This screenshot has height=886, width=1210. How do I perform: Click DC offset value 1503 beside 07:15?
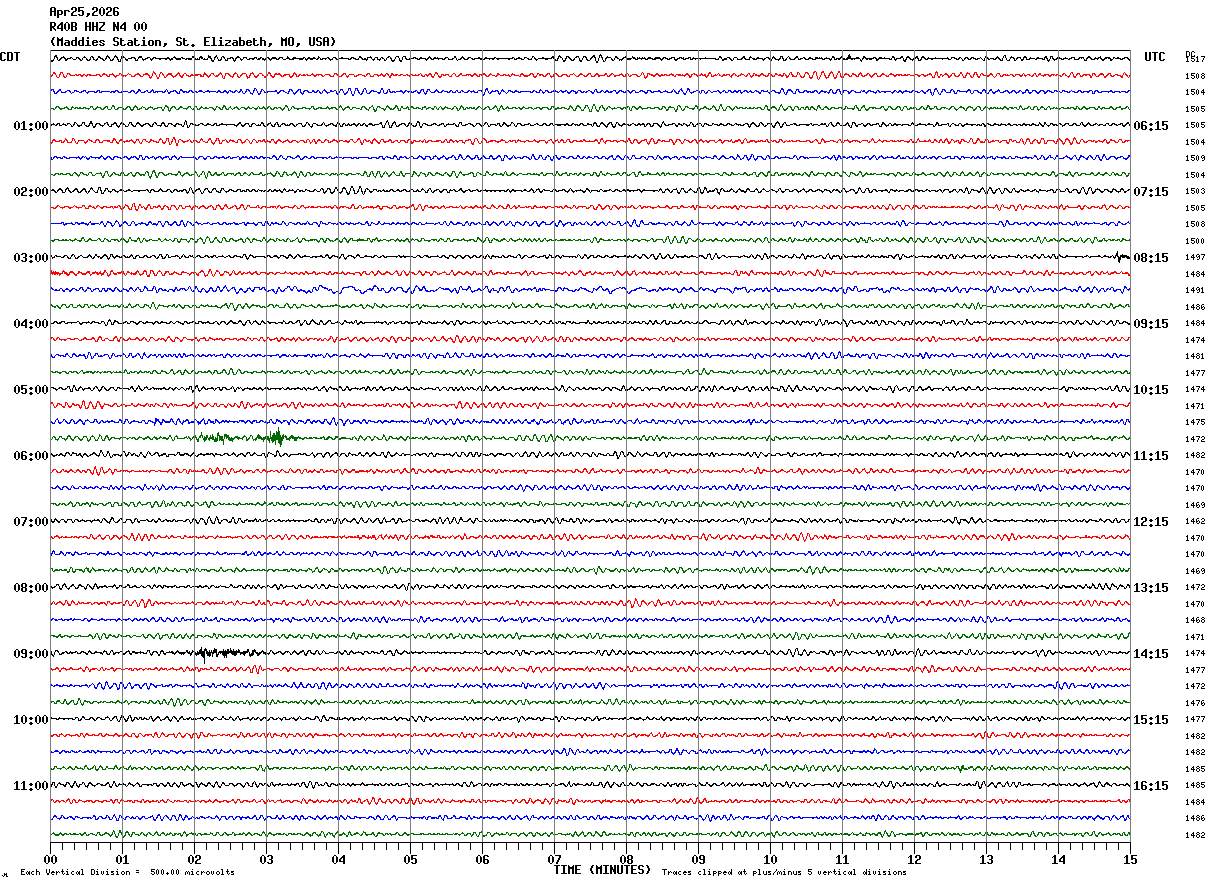(1195, 192)
